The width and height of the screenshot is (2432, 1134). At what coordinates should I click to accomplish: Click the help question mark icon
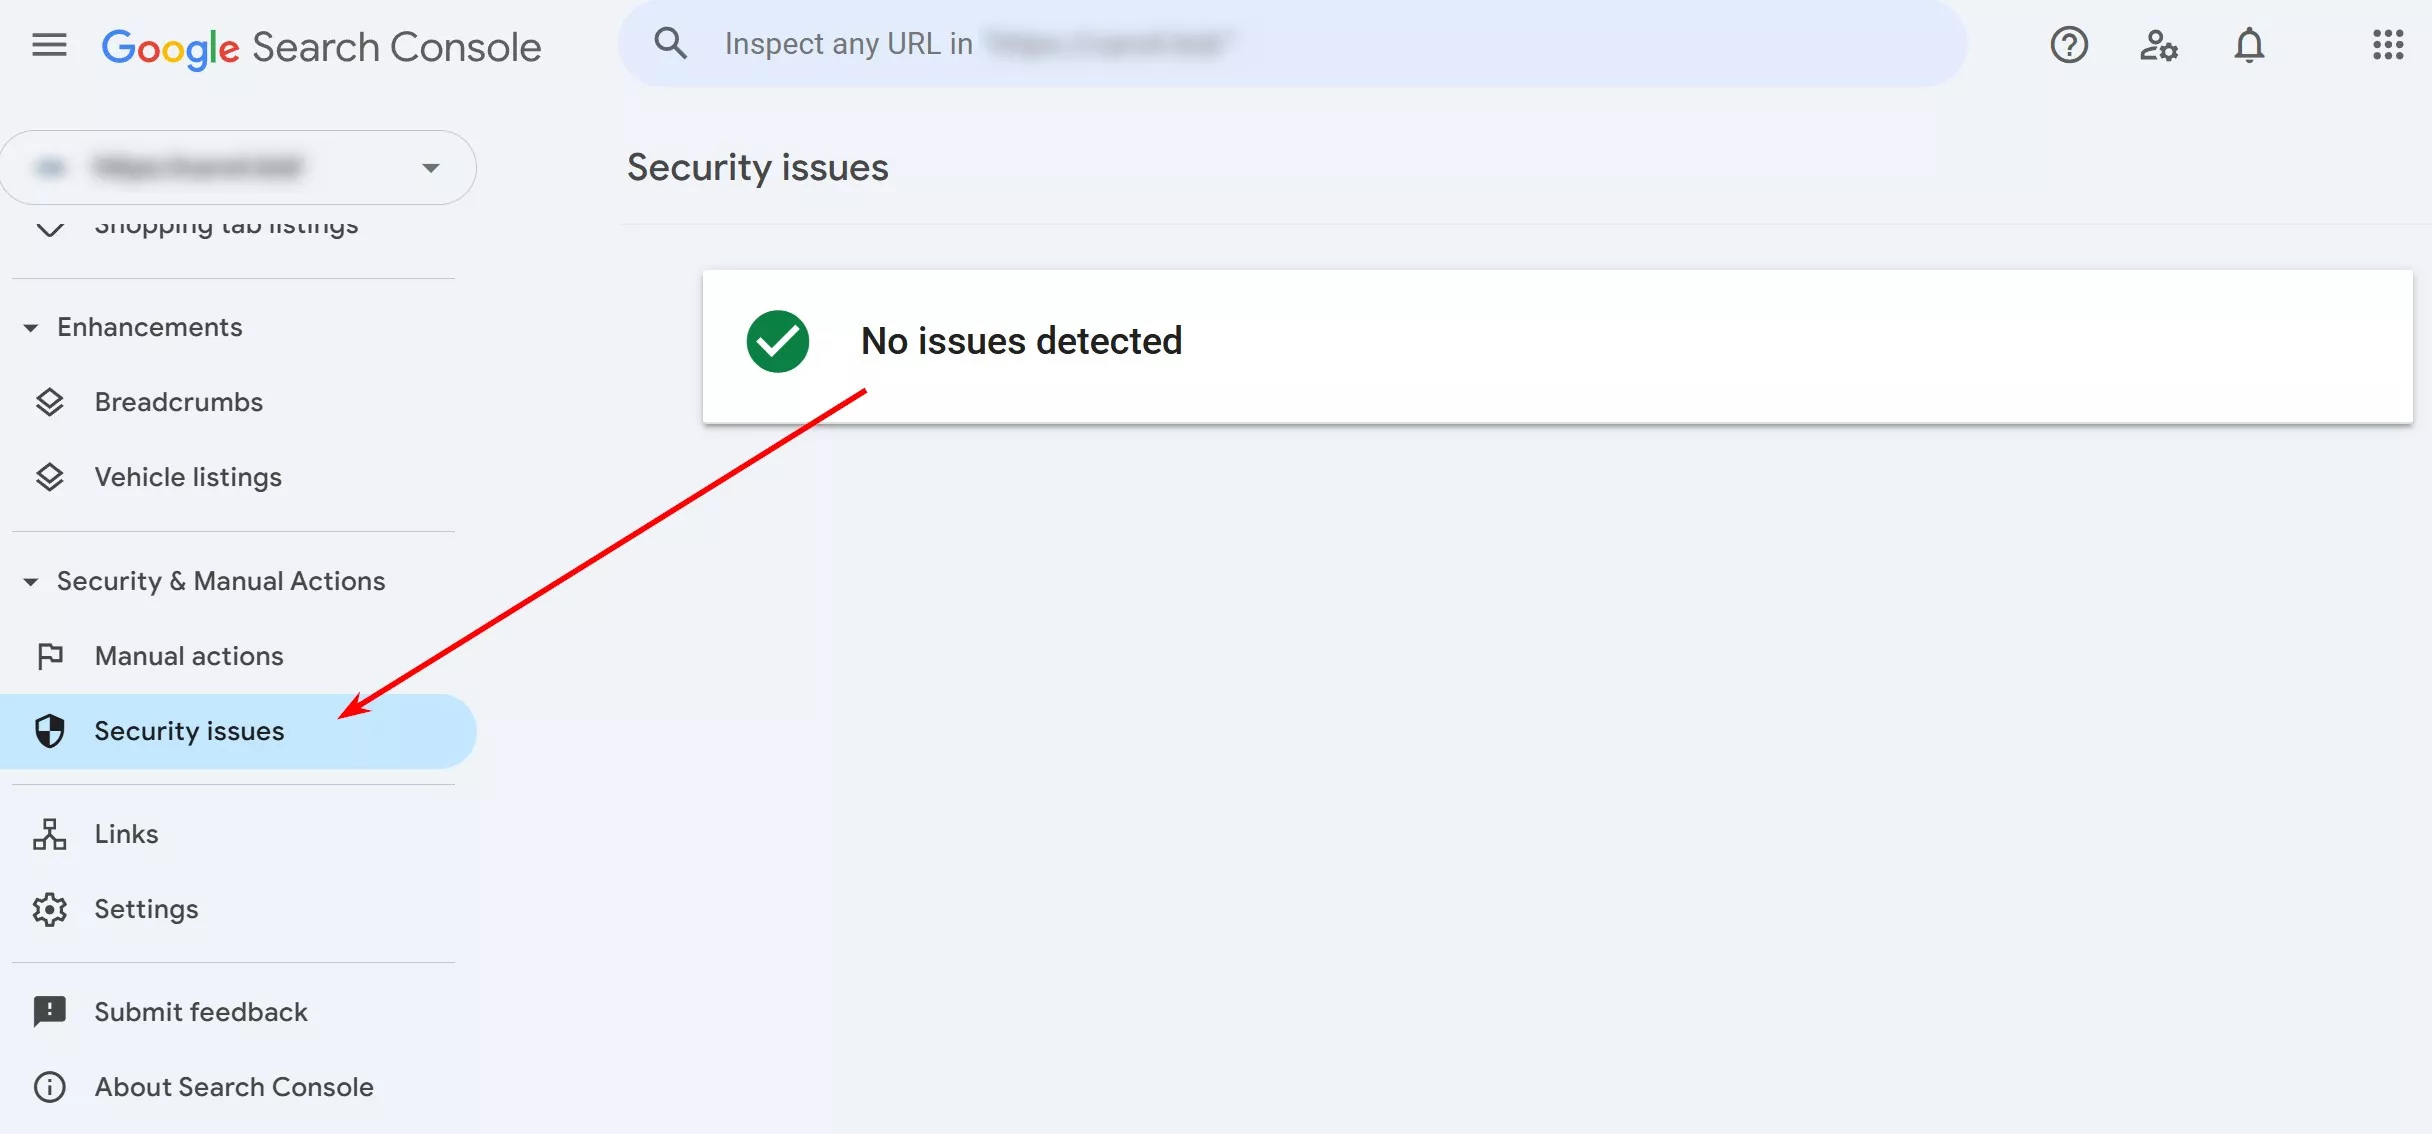click(x=2069, y=45)
